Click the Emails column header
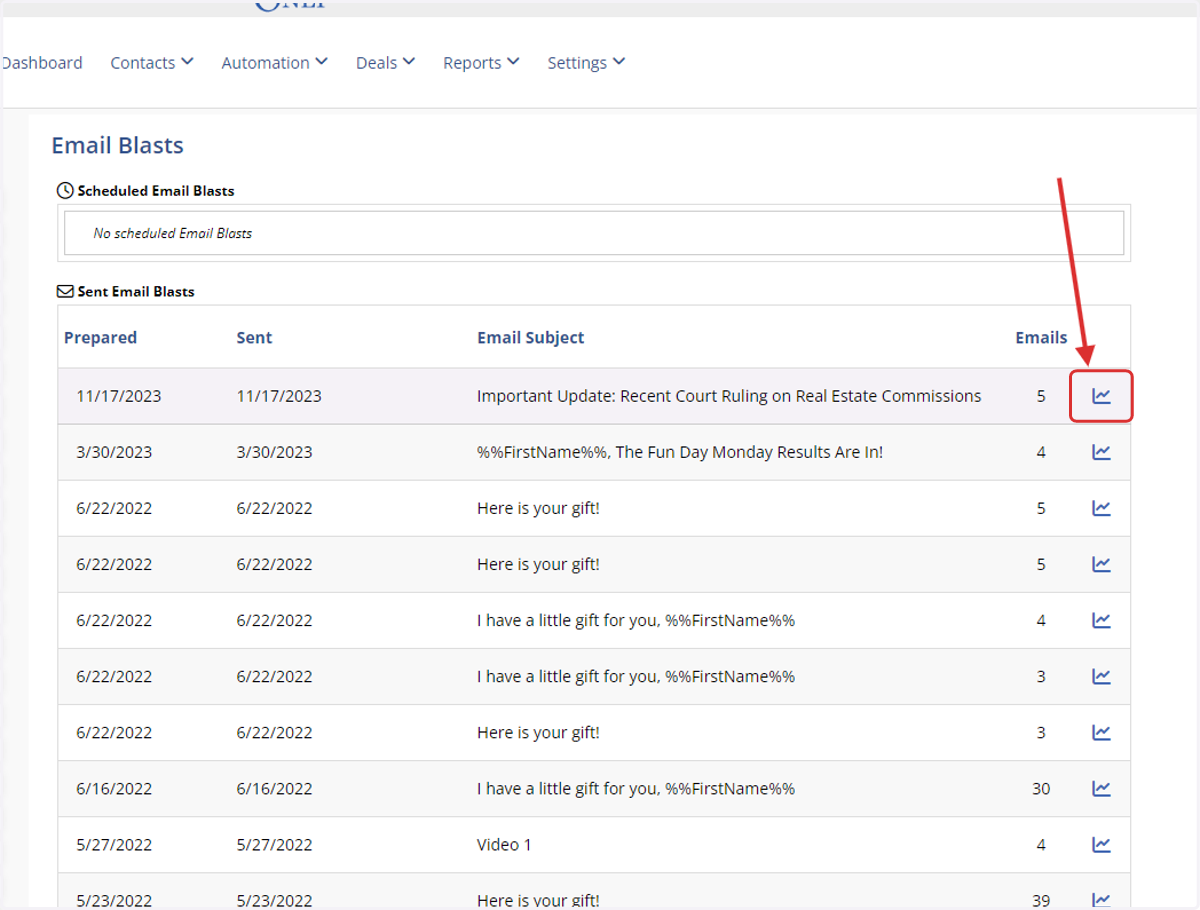1200x910 pixels. (x=1041, y=338)
